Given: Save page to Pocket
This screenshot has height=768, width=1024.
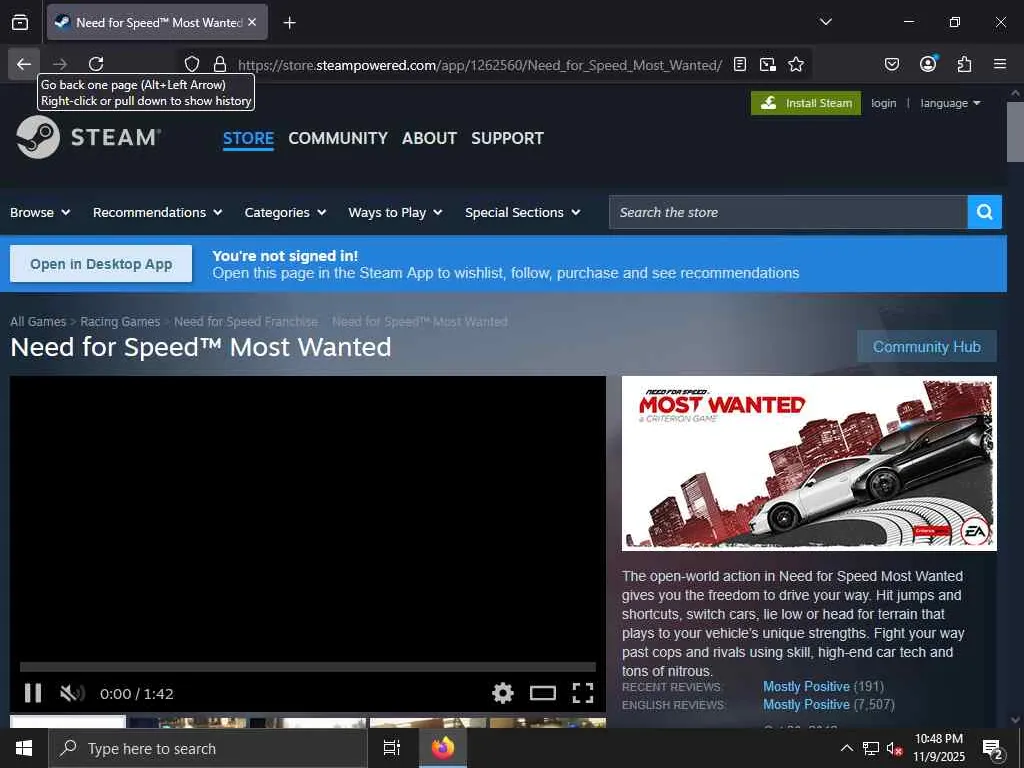Looking at the screenshot, I should pos(891,64).
